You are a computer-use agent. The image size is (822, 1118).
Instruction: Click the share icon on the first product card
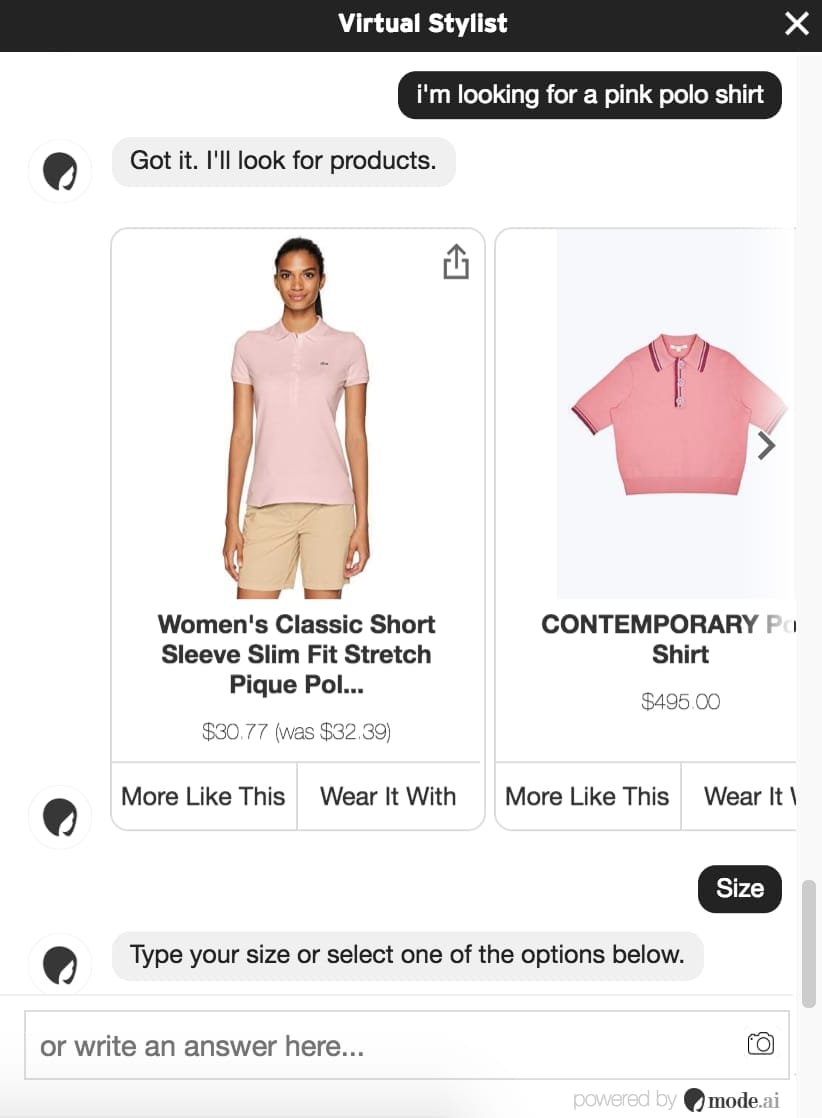coord(456,262)
